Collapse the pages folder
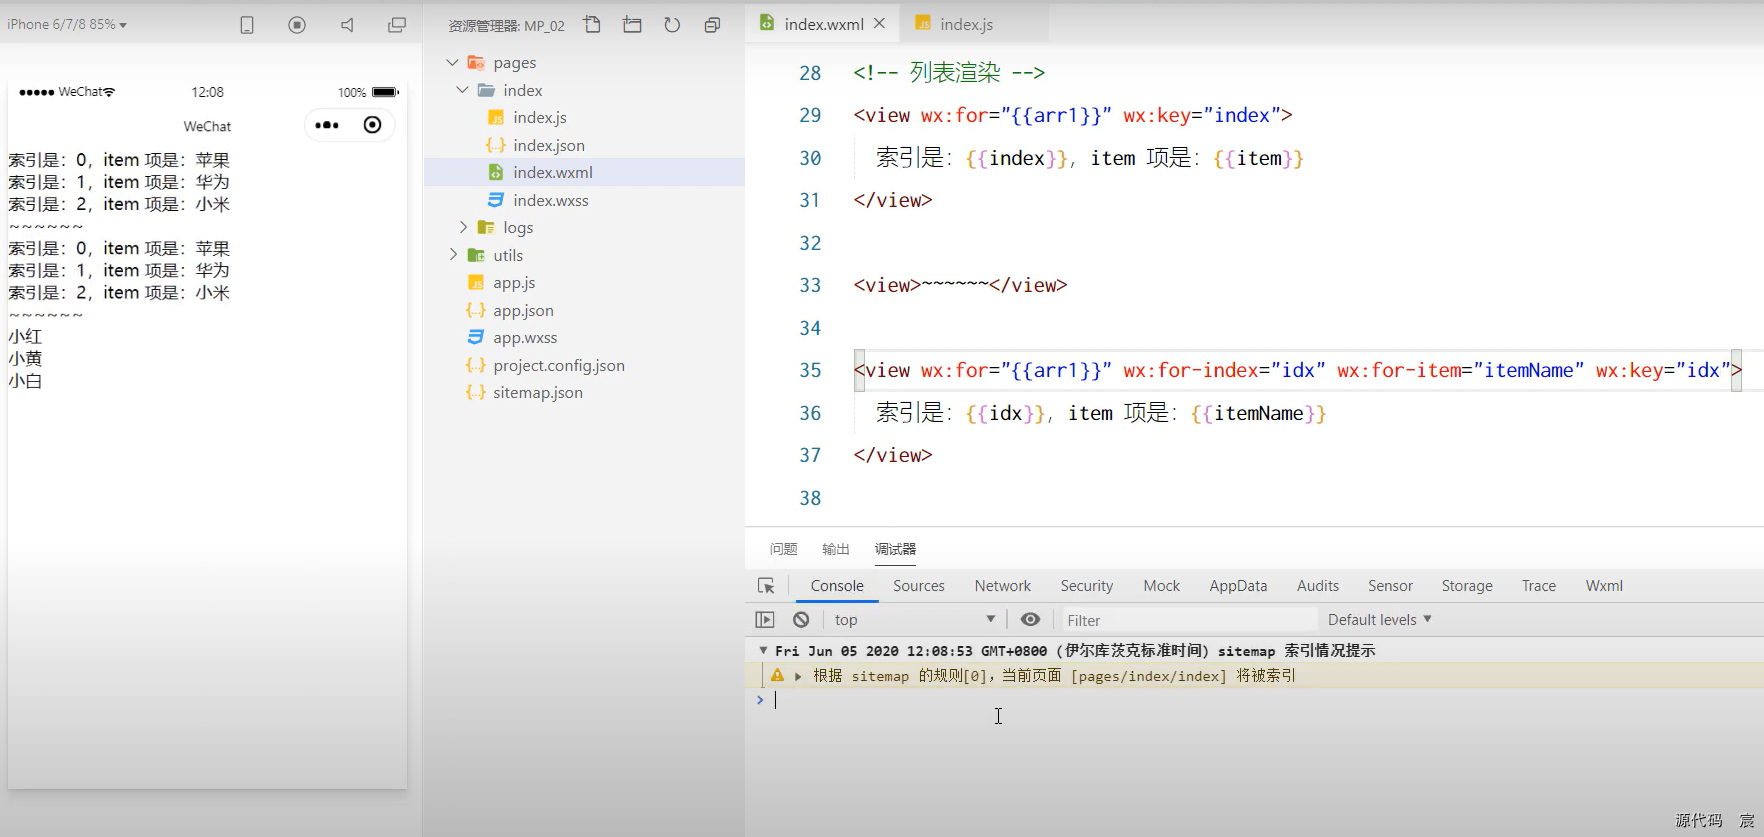 [x=452, y=62]
